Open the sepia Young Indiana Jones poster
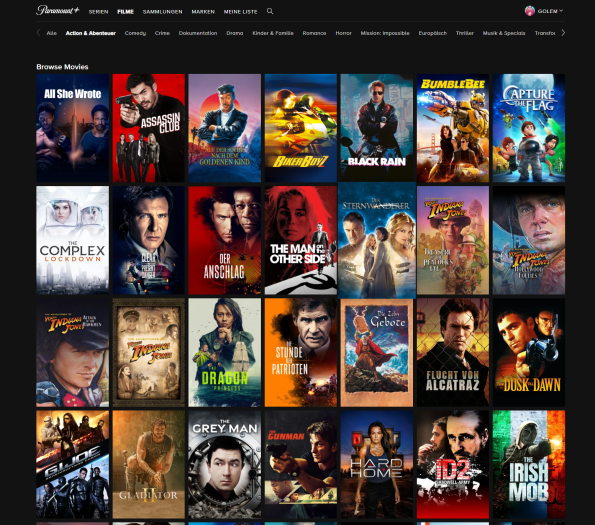595x525 pixels. [x=149, y=352]
